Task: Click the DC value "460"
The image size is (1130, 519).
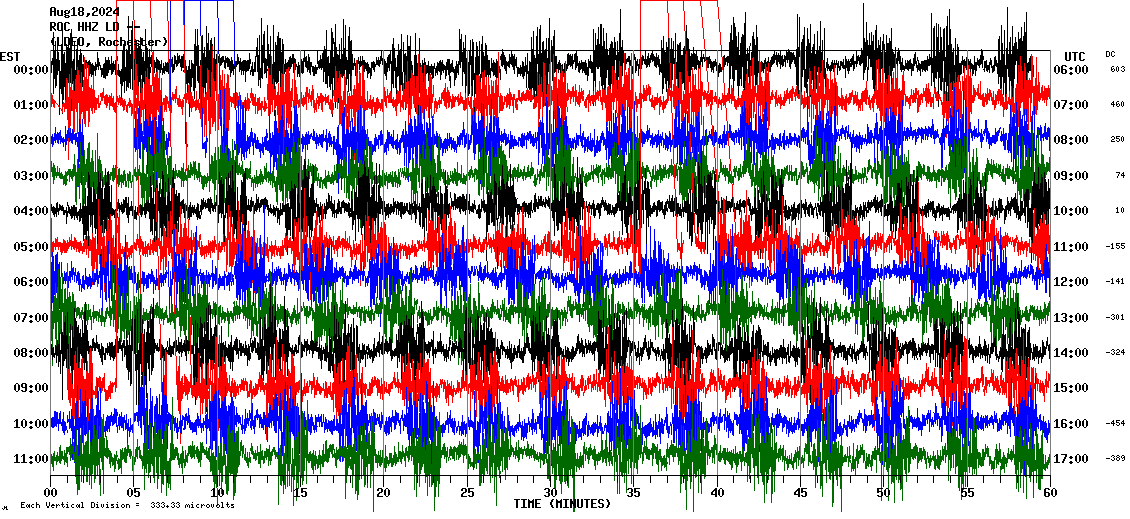Action: pyautogui.click(x=1118, y=105)
